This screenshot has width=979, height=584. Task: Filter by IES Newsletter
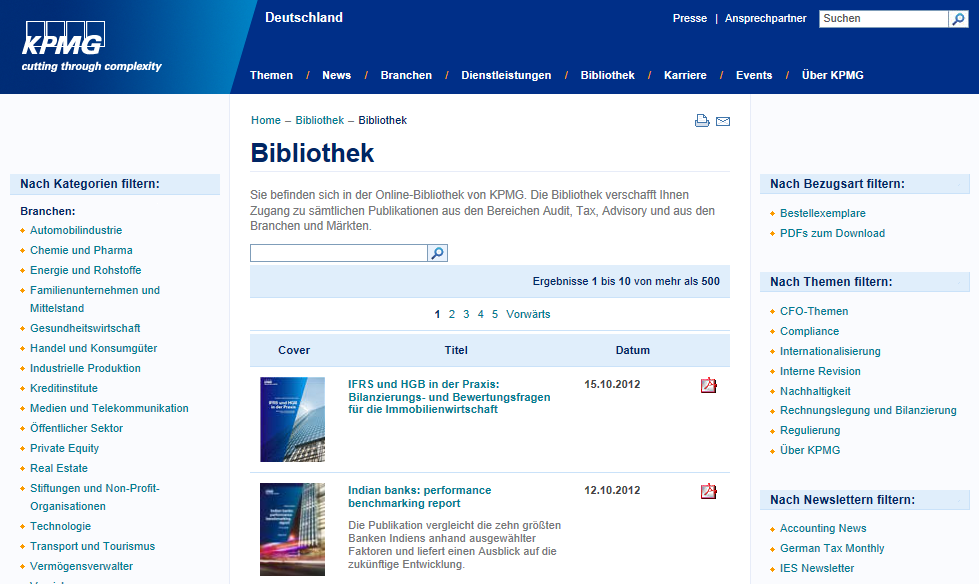pos(817,568)
